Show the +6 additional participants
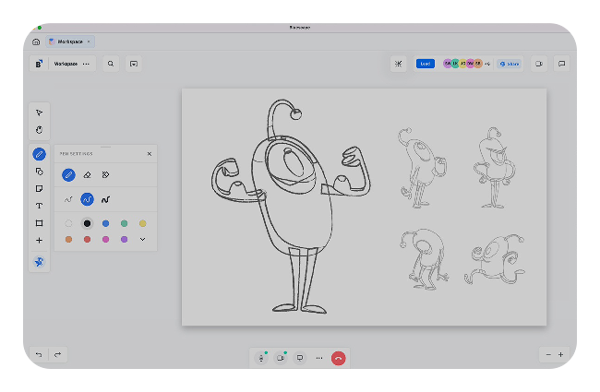The height and width of the screenshot is (392, 600). [487, 64]
